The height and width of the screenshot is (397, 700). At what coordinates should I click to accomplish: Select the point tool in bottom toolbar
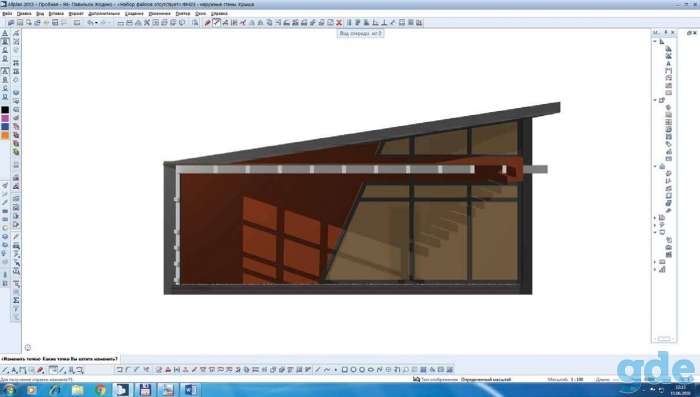point(336,370)
